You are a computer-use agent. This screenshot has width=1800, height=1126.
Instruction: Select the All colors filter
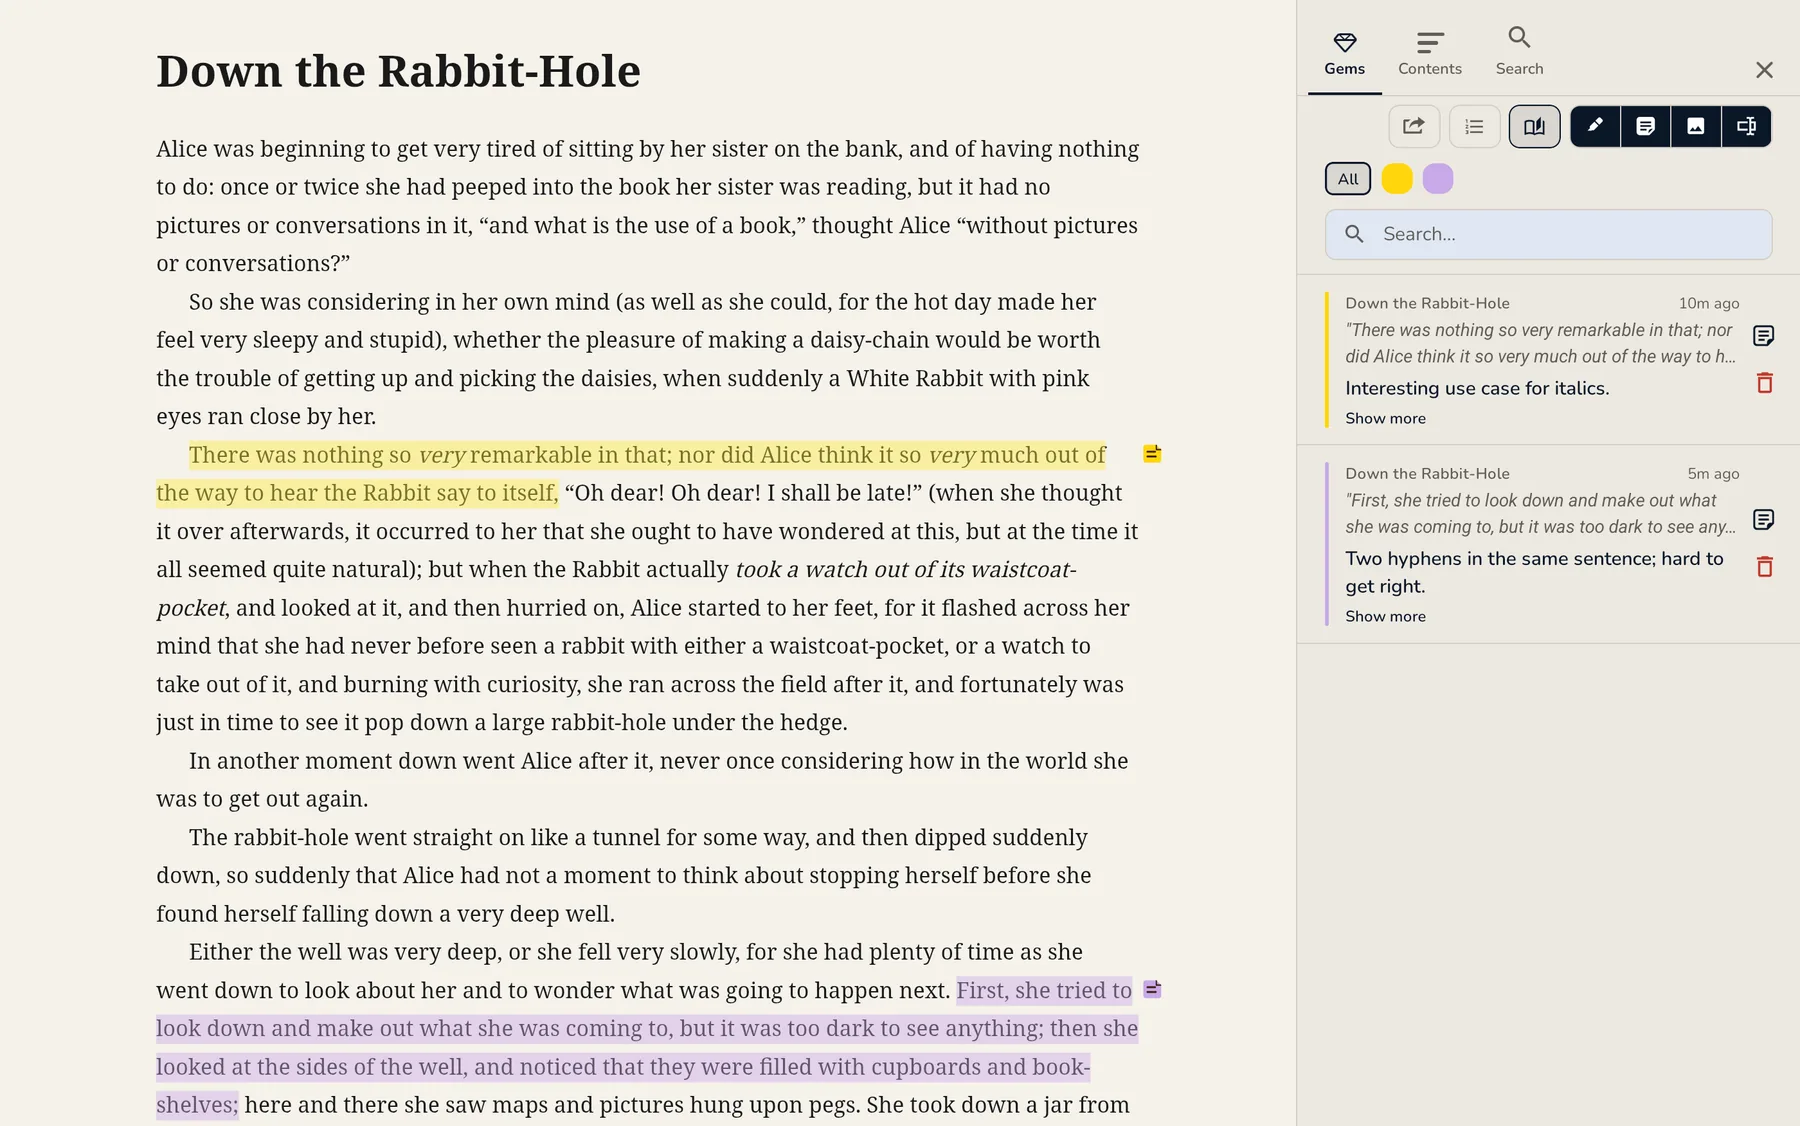(1348, 179)
